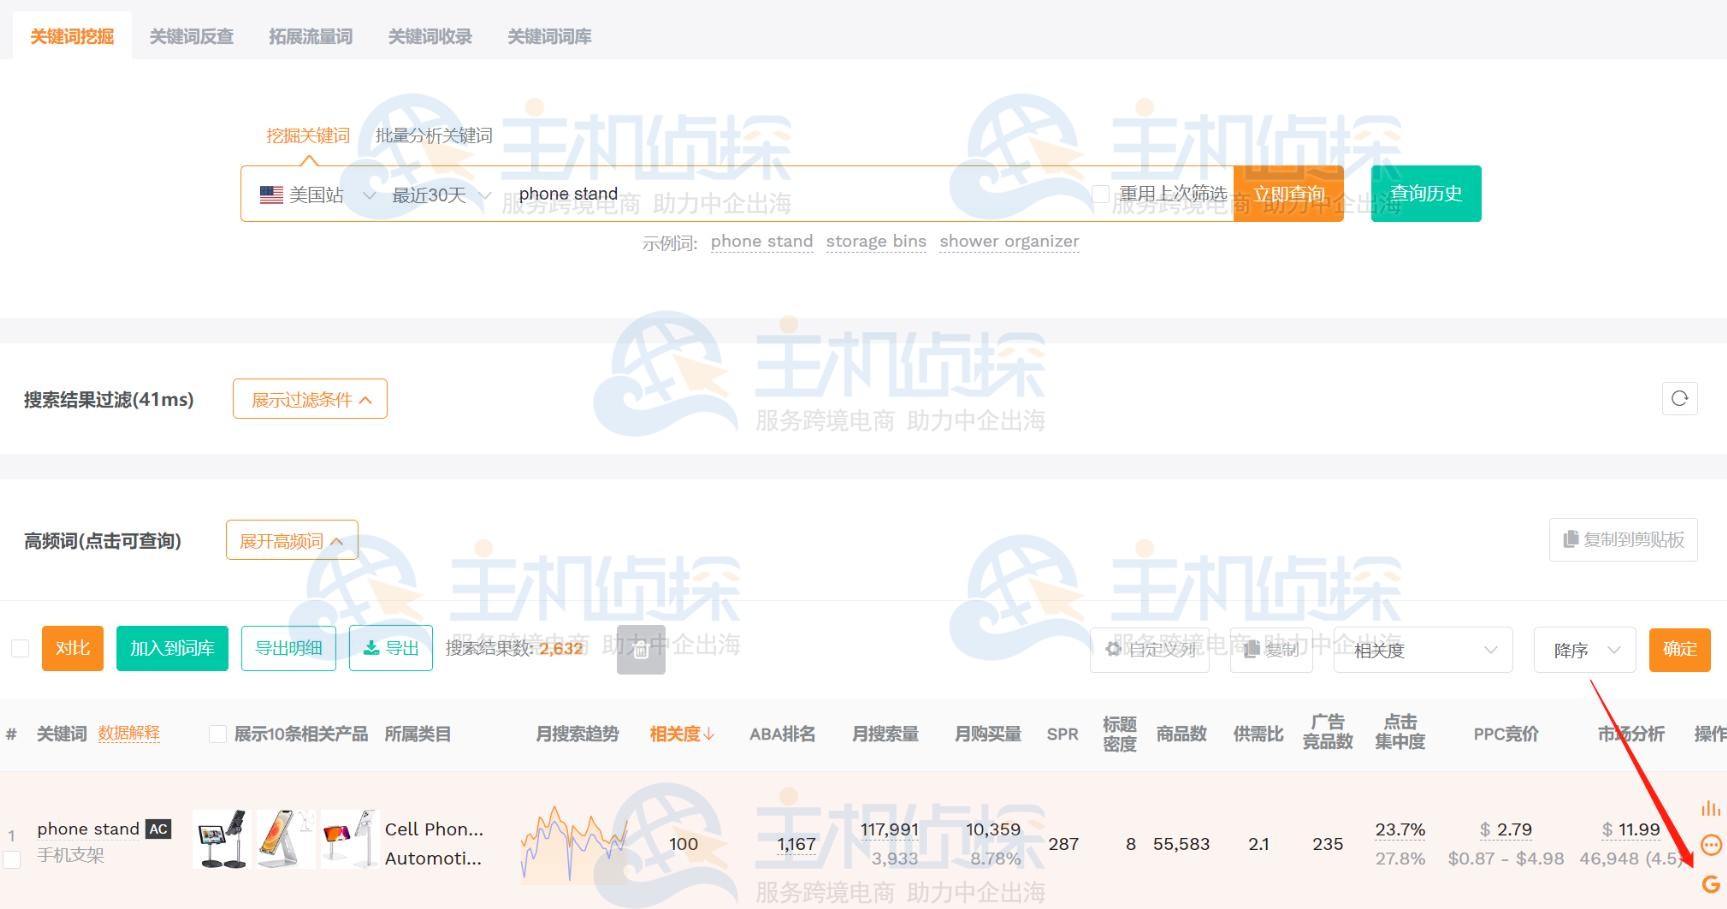Expand the 展示过滤条件 filter panel
The height and width of the screenshot is (909, 1727).
(x=310, y=399)
